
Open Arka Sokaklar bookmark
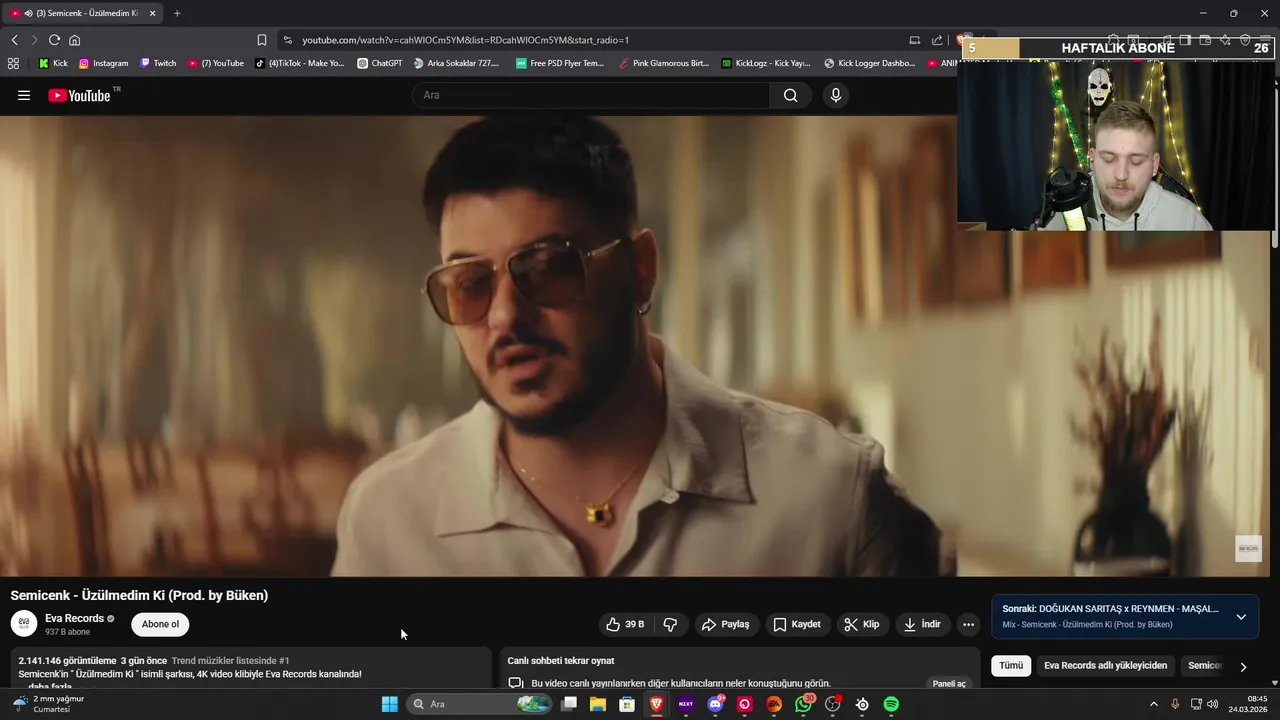click(455, 63)
